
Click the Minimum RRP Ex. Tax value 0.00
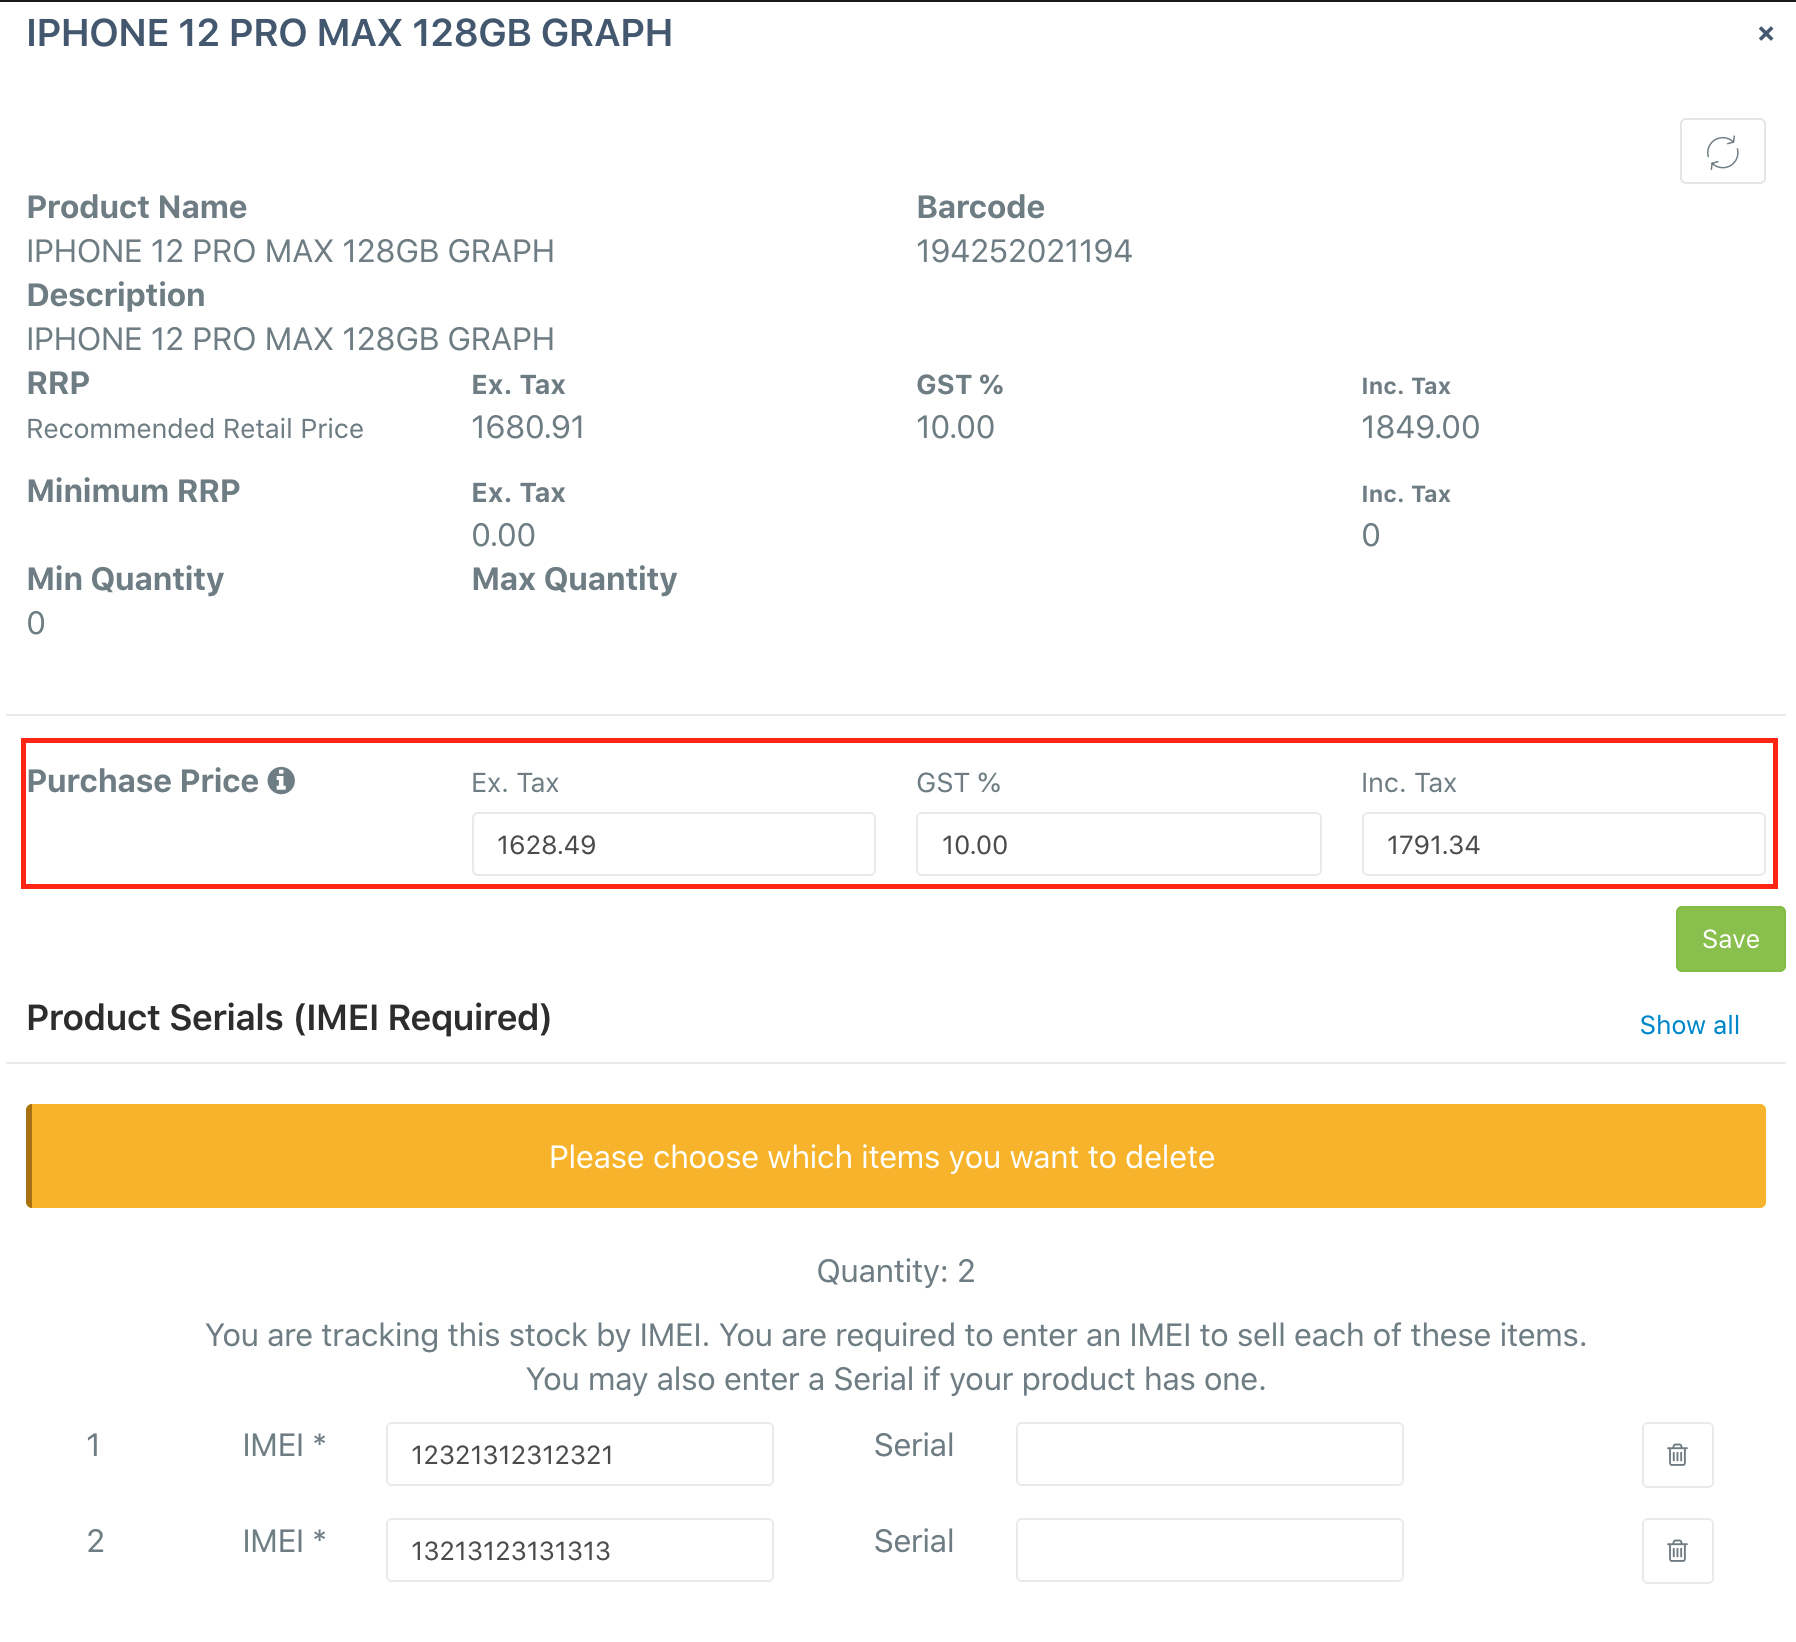point(503,535)
